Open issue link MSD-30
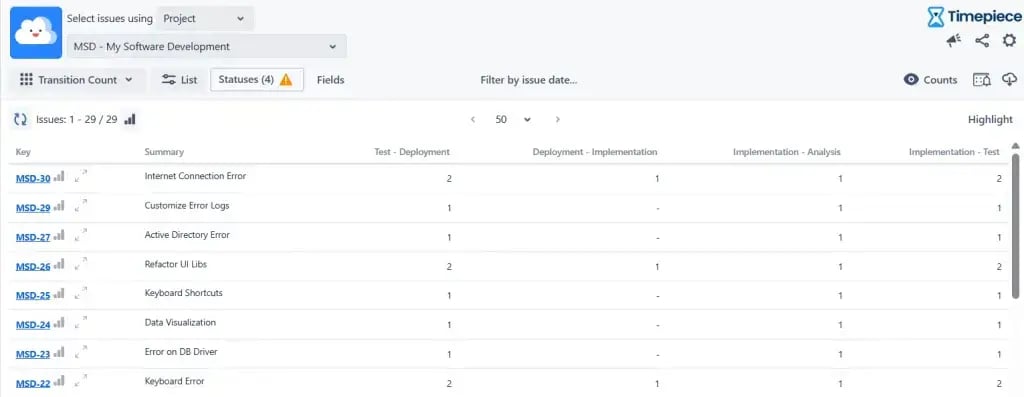 tap(33, 179)
